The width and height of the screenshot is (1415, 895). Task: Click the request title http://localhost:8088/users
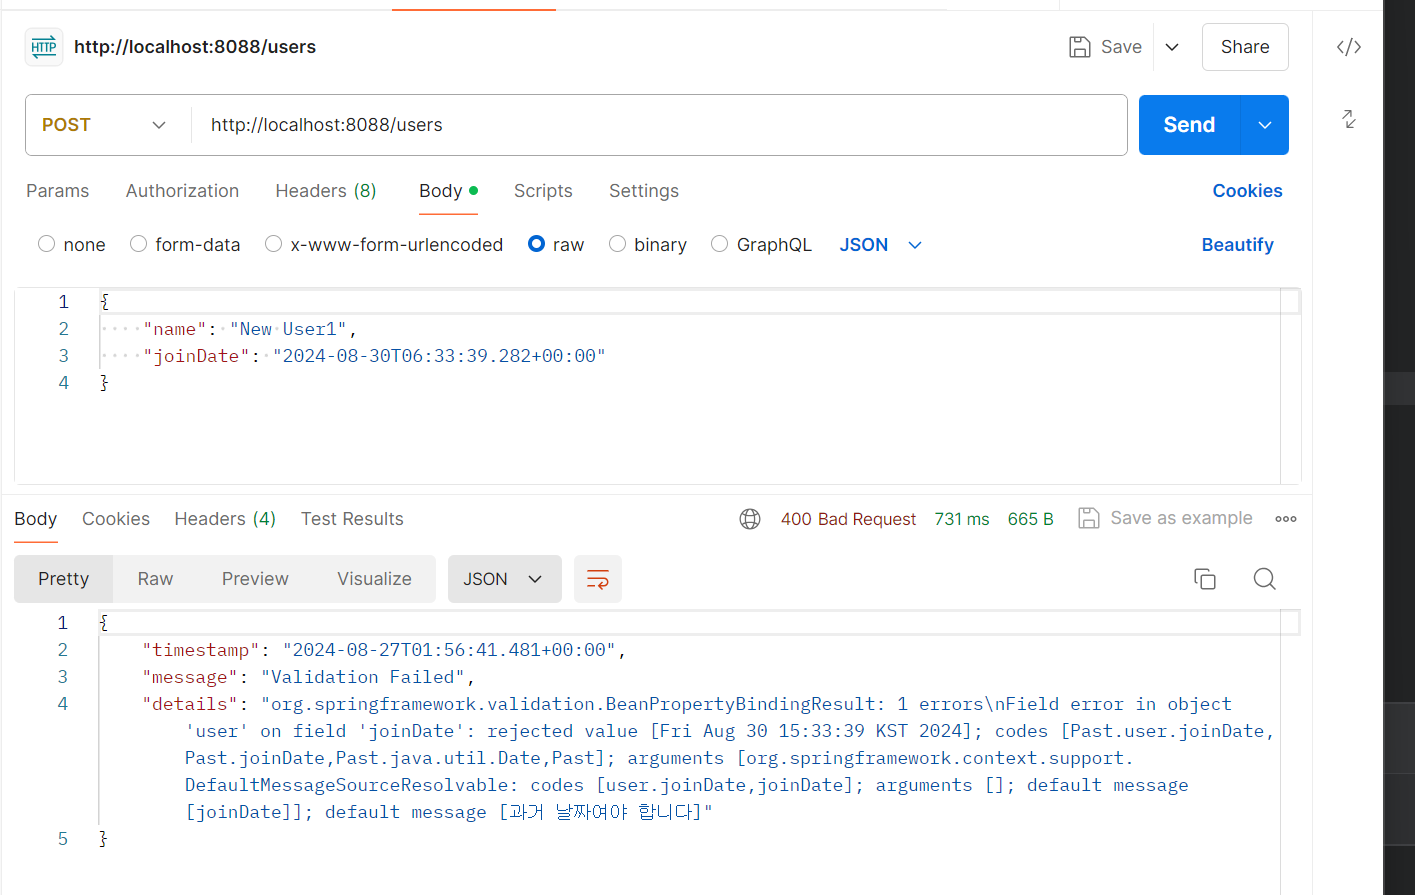coord(195,47)
